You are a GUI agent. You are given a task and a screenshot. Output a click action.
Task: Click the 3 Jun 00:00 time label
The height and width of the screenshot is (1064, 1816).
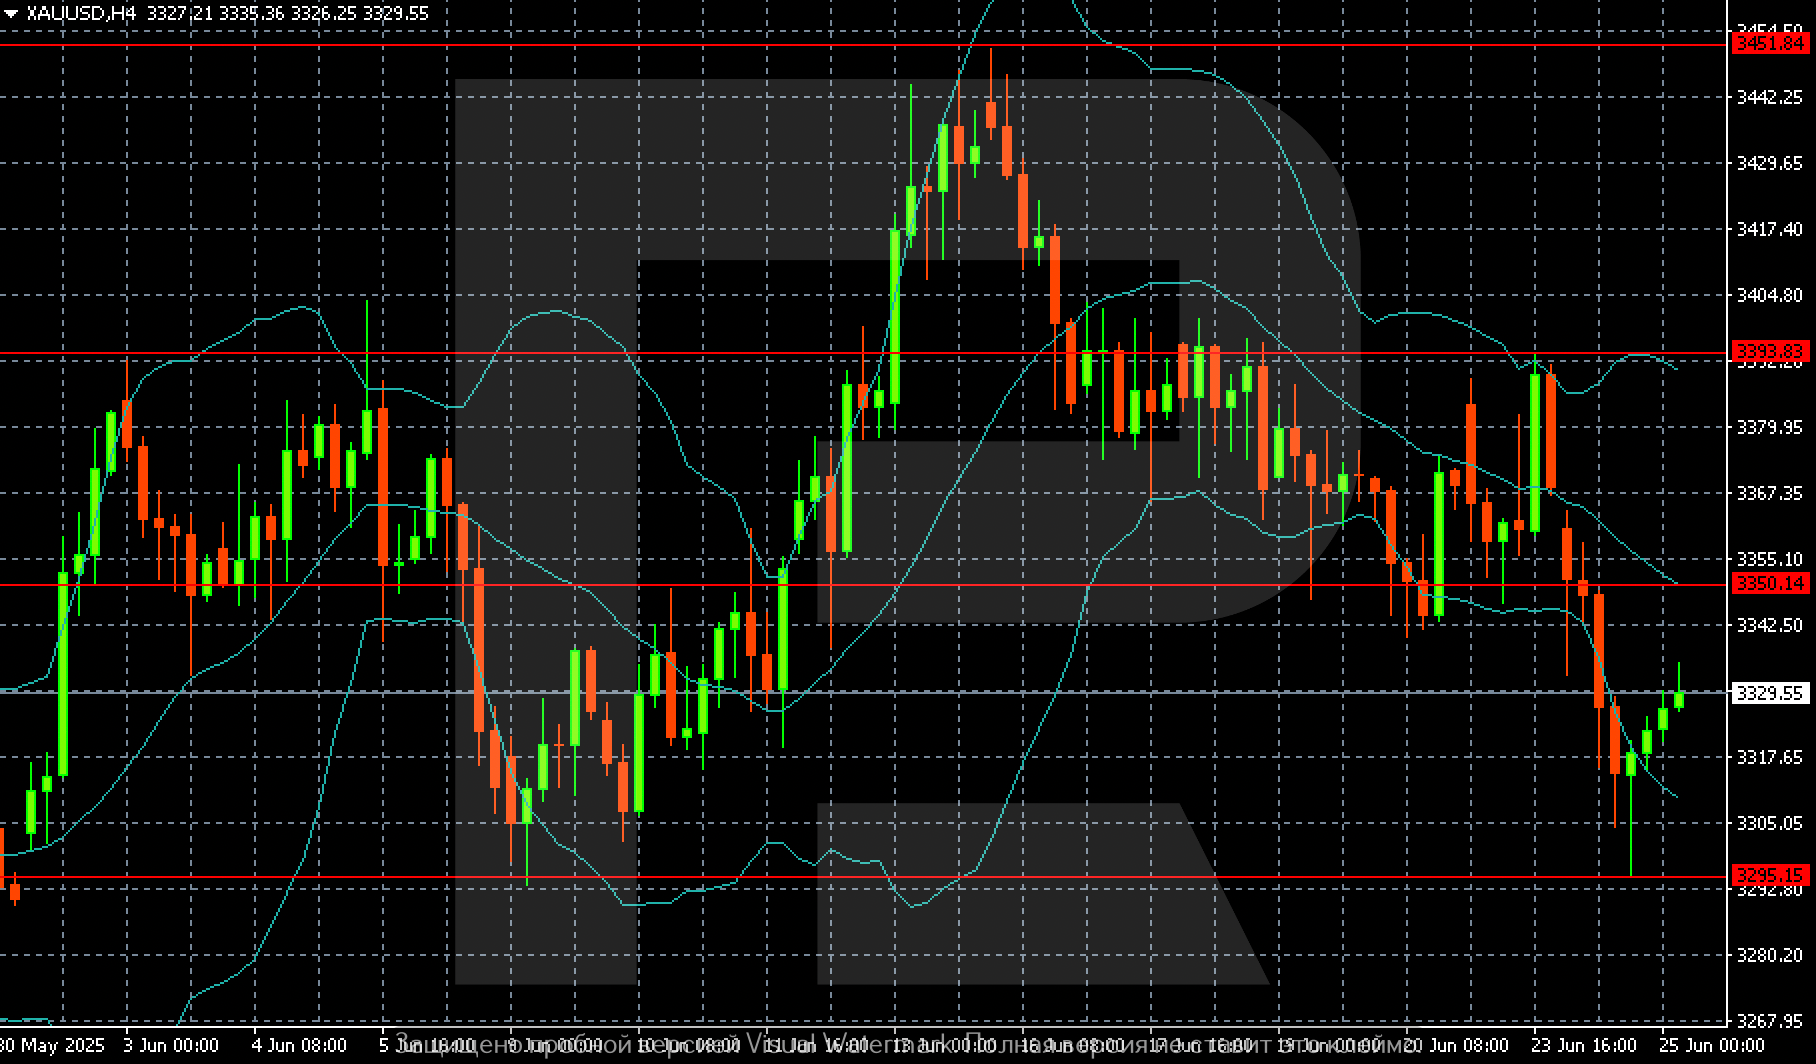coord(171,1045)
